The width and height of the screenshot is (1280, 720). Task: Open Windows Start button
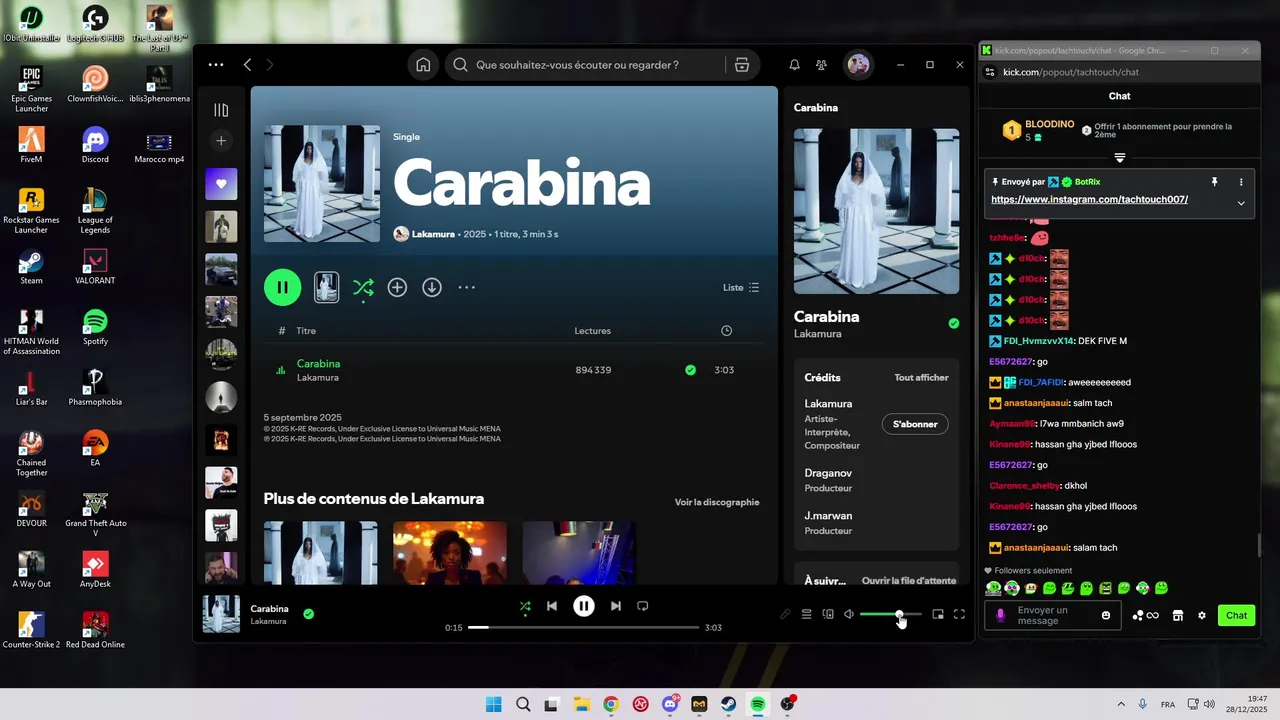[x=493, y=704]
